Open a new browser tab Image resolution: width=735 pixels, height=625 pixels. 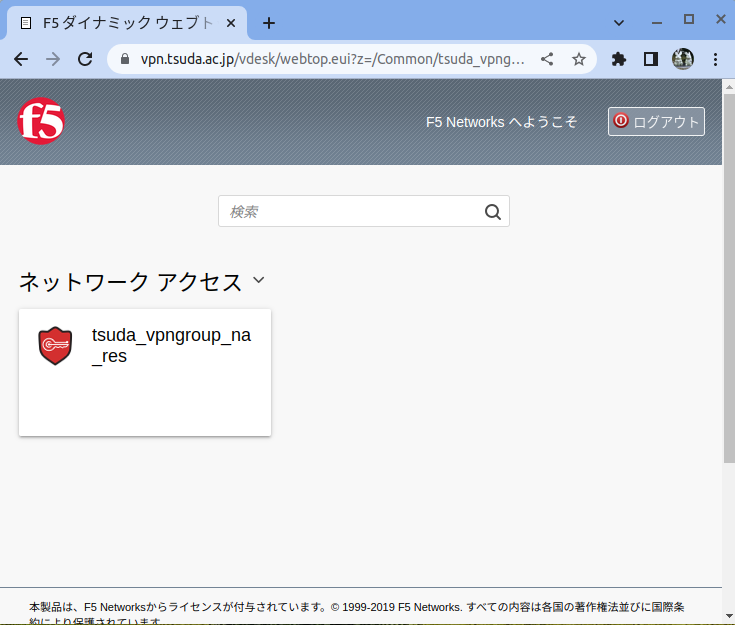[x=268, y=23]
